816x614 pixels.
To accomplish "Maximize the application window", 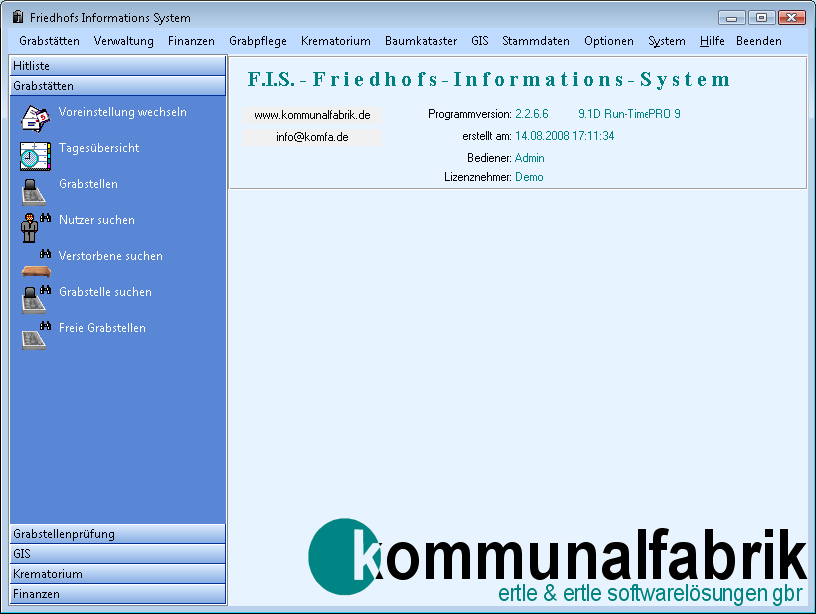I will [761, 18].
